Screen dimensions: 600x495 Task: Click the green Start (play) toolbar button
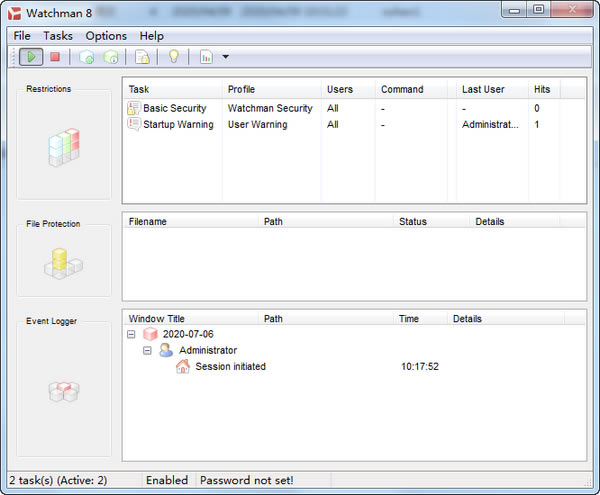click(30, 57)
